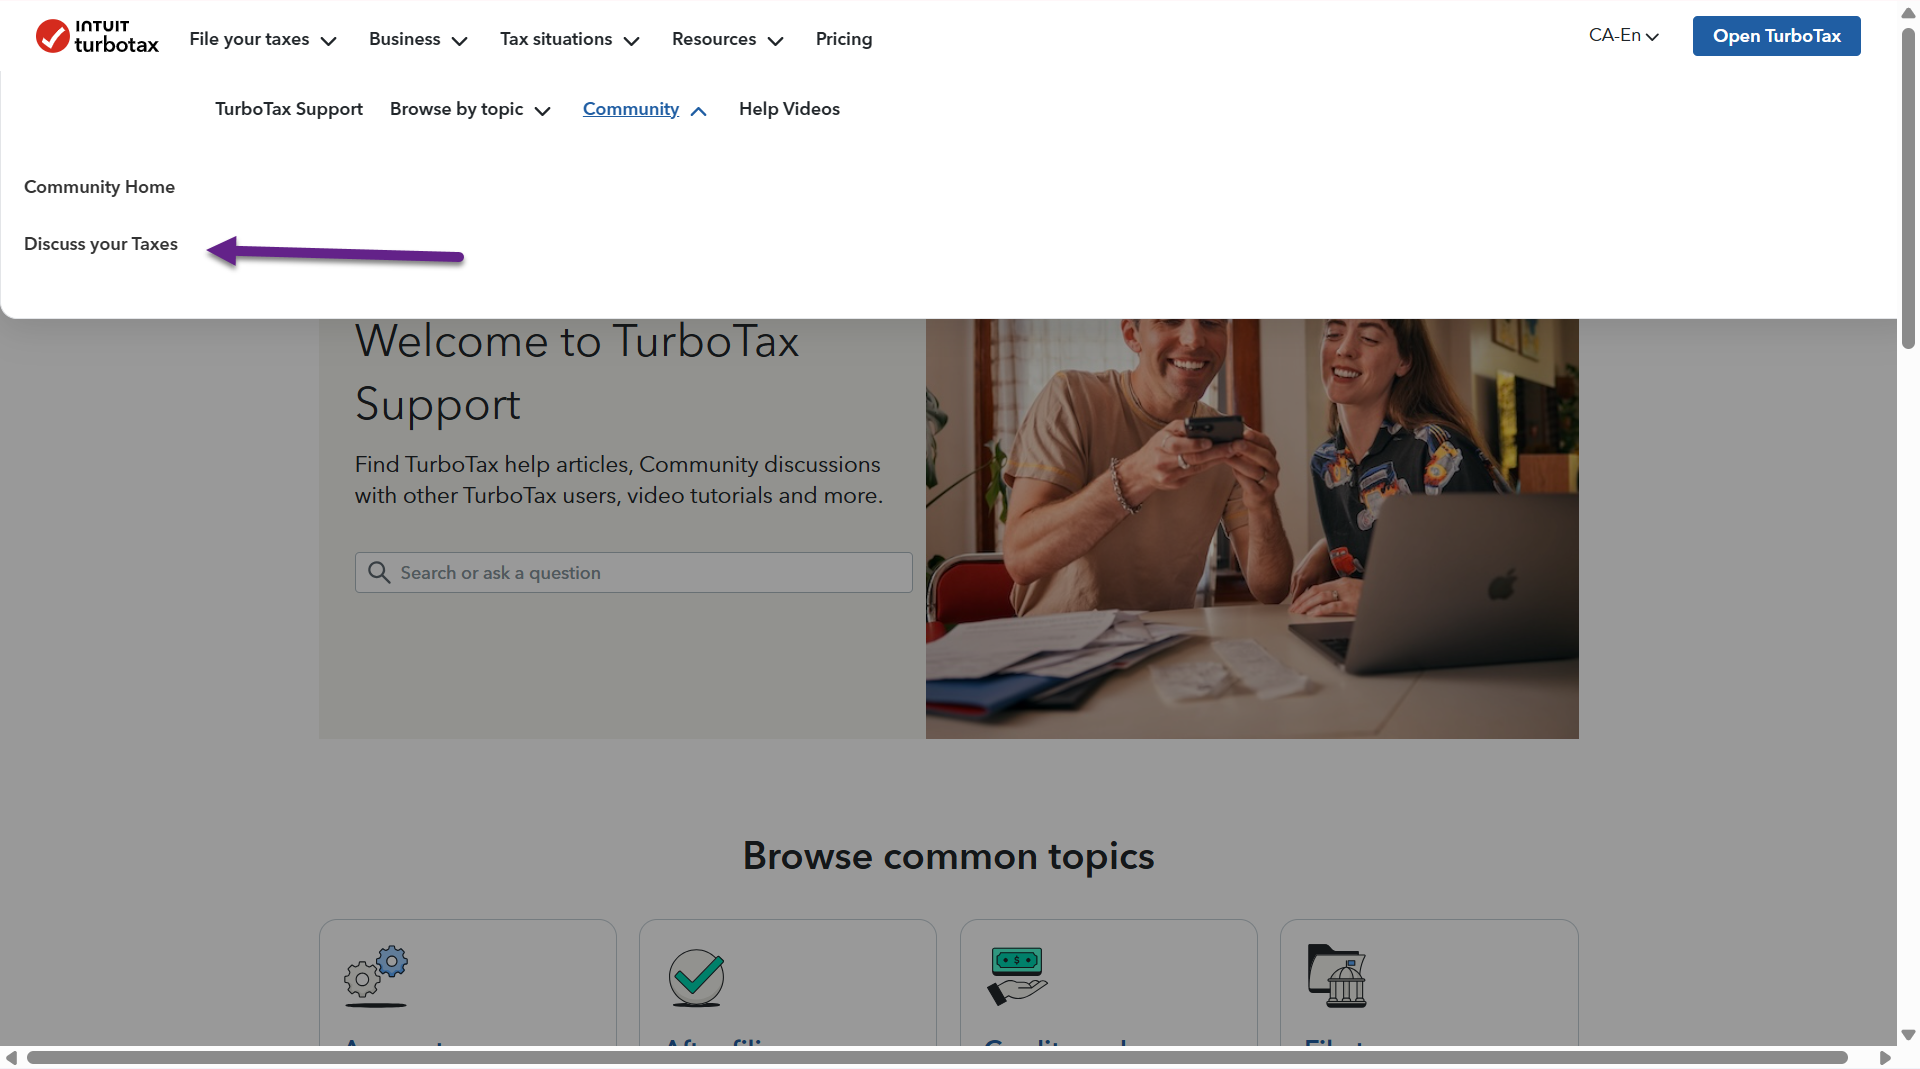This screenshot has width=1920, height=1069.
Task: Expand the Browse by topic menu
Action: [x=470, y=109]
